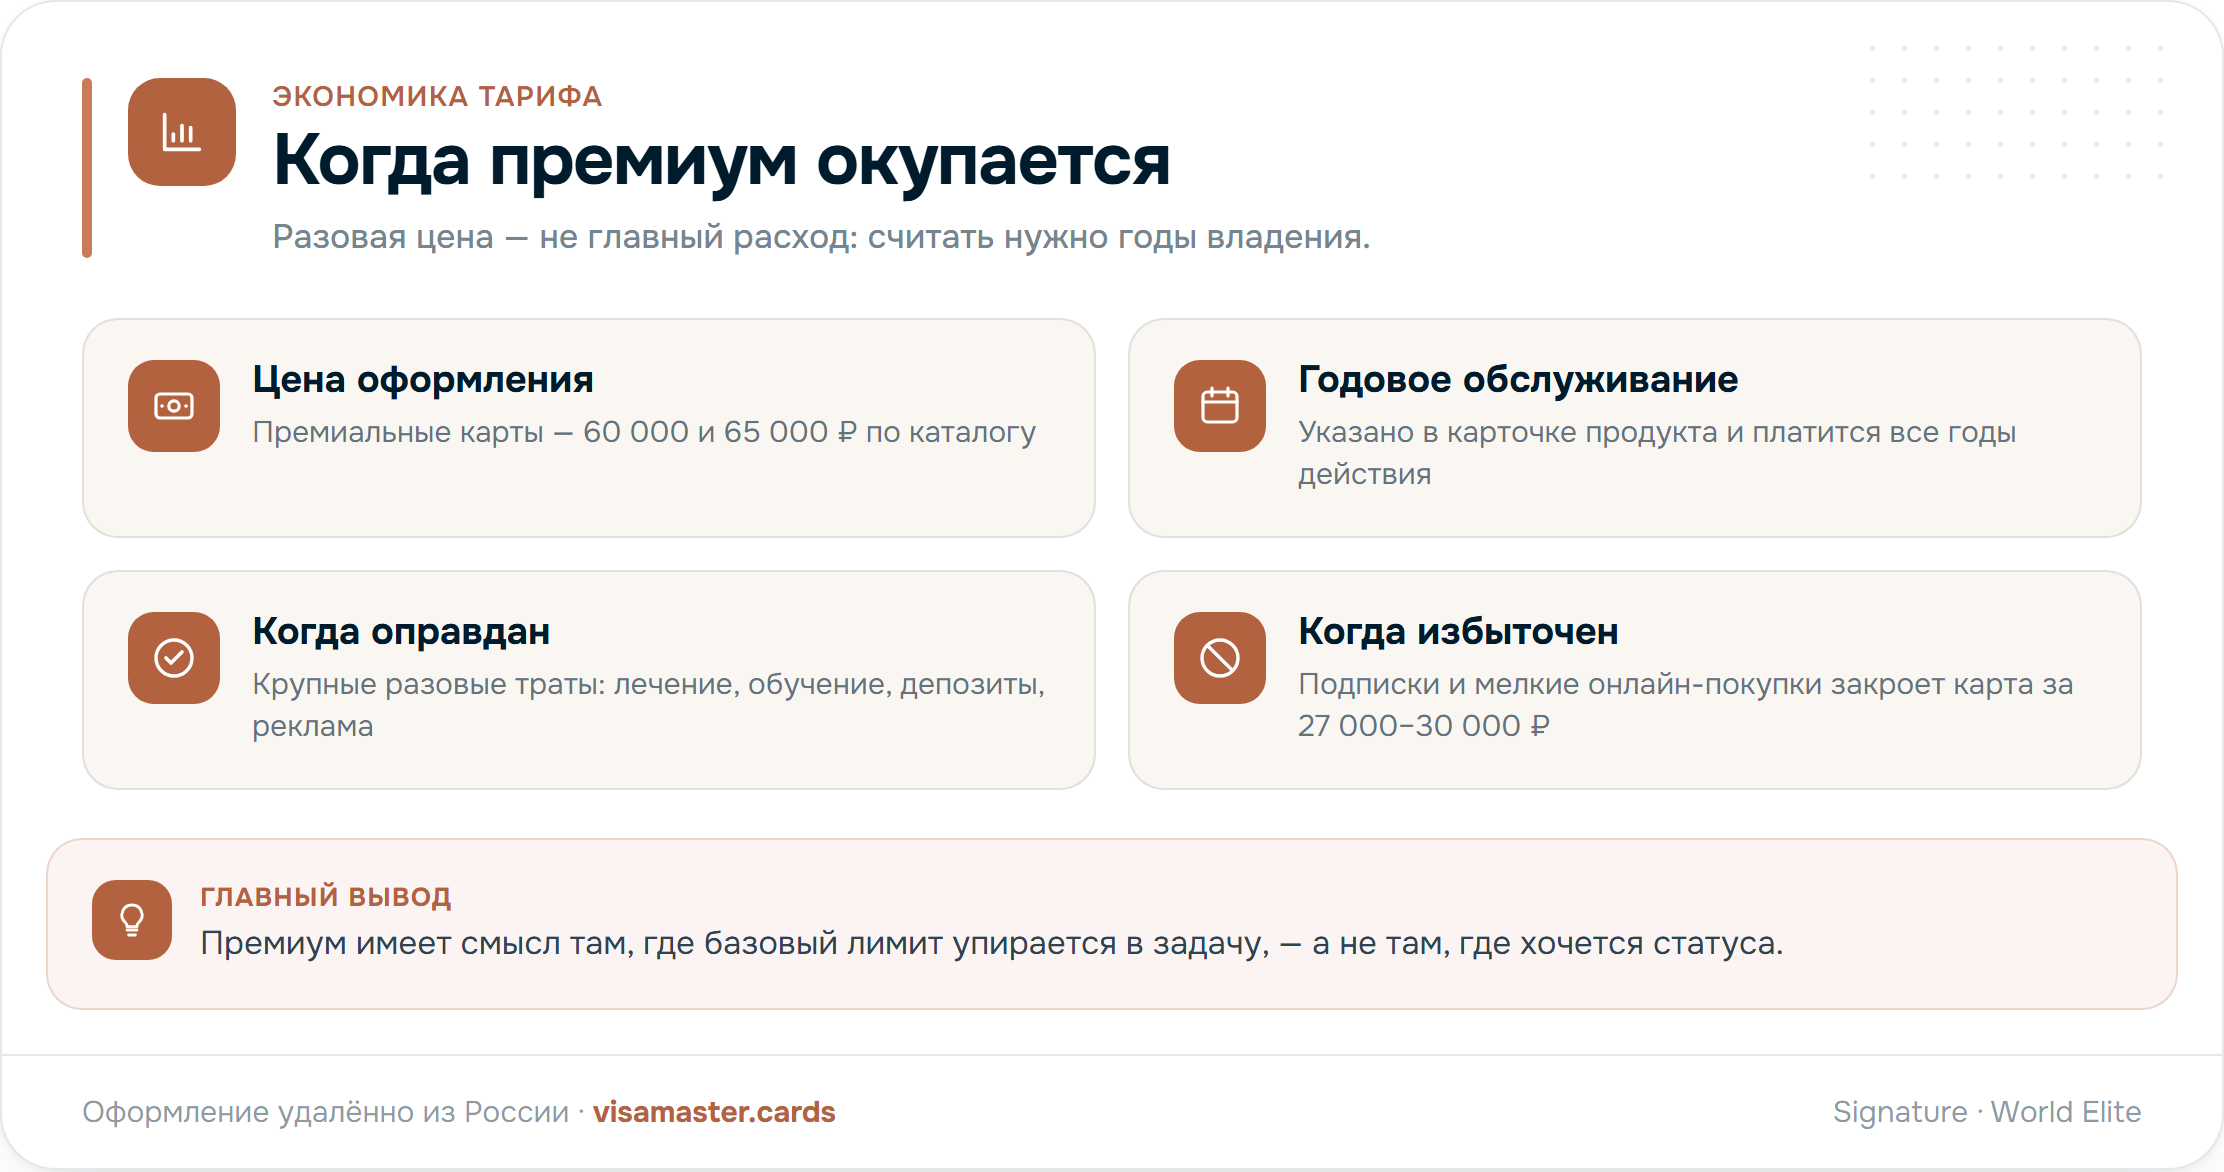Select the Когда оправдан card title

(x=401, y=632)
